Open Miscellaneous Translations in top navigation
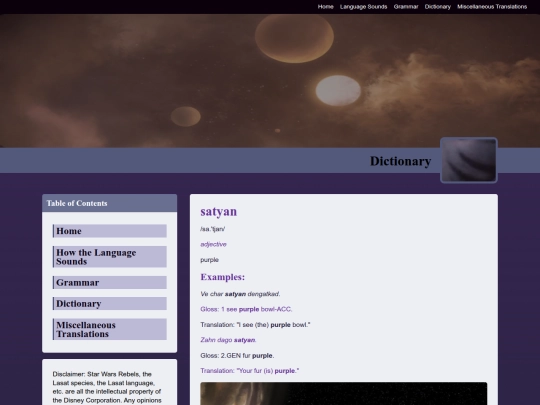Screen dimensions: 540x405 coord(492,7)
